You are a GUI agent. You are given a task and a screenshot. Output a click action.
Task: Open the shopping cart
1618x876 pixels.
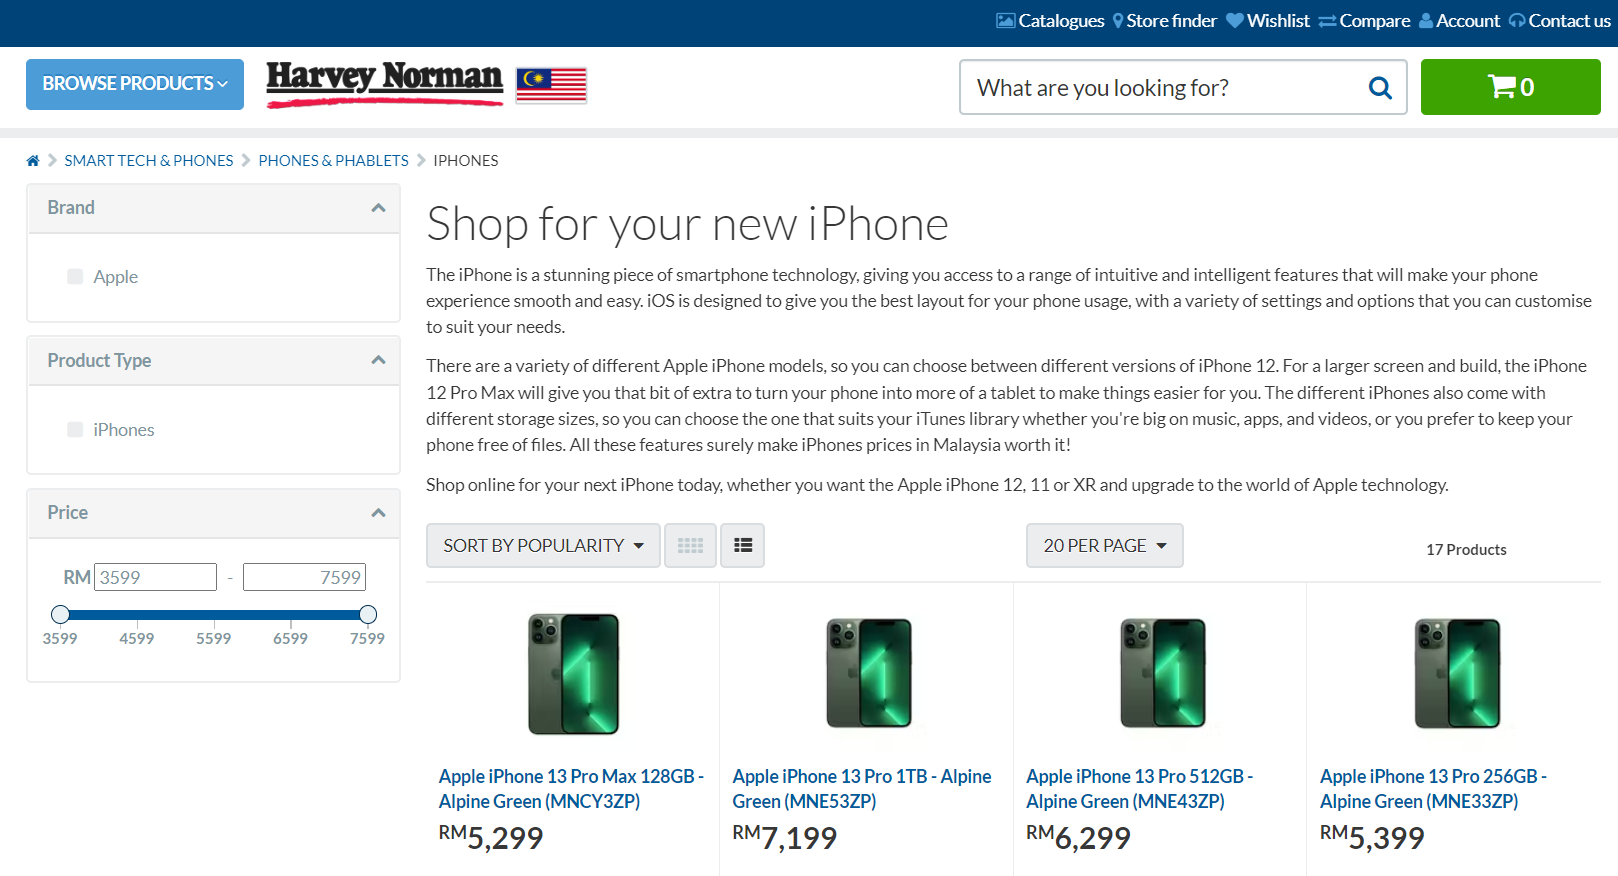pos(1510,87)
